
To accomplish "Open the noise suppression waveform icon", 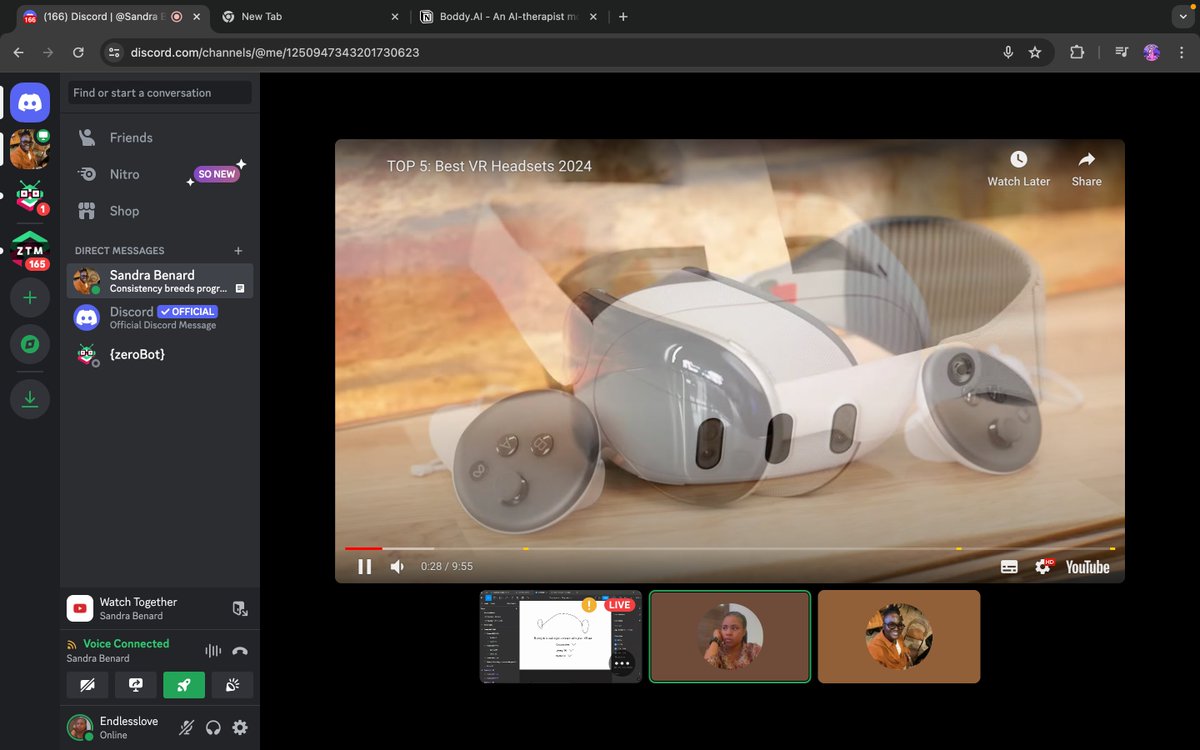I will coord(213,651).
